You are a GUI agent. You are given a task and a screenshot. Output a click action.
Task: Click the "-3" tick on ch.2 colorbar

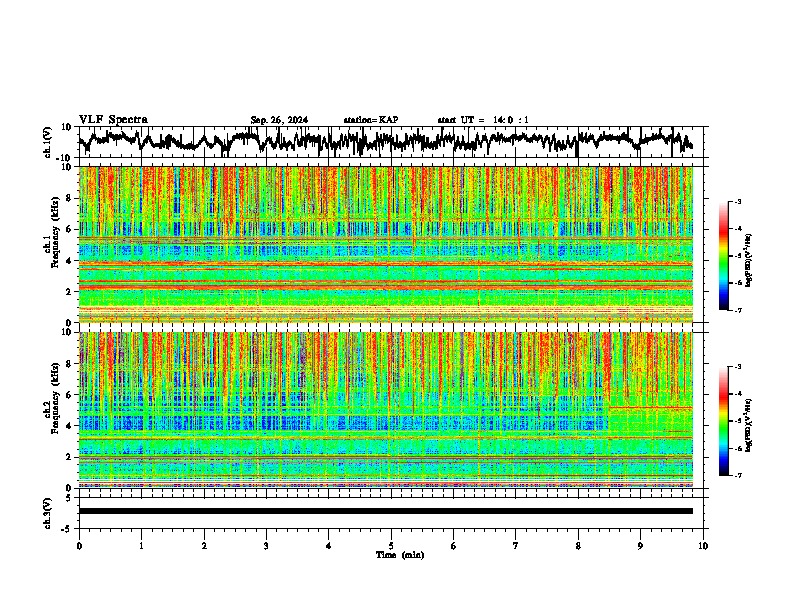pos(737,367)
